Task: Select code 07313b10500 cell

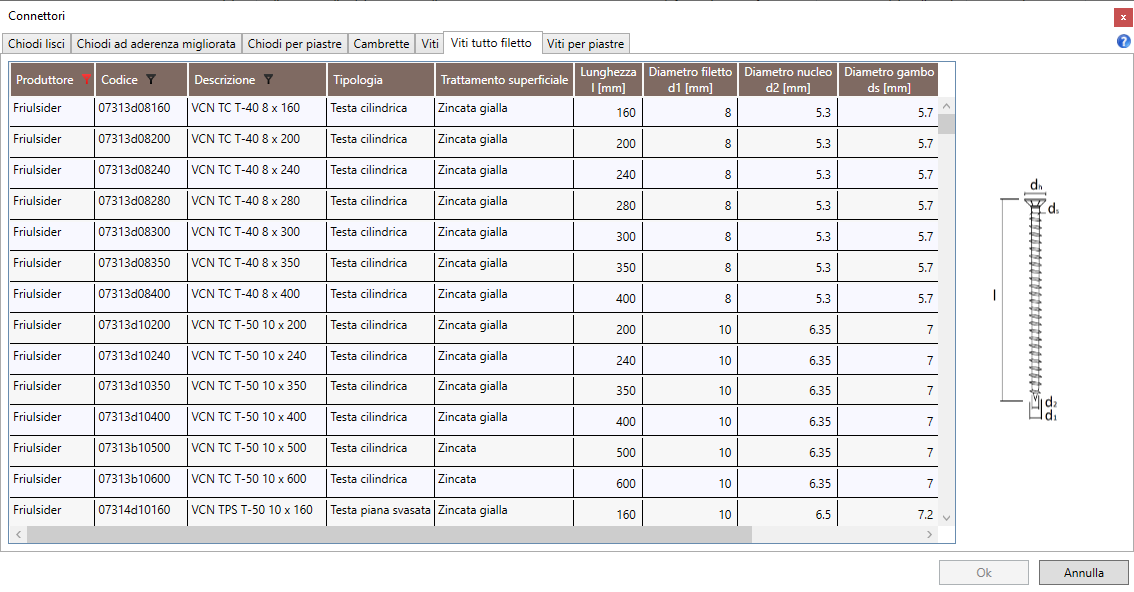Action: [140, 452]
